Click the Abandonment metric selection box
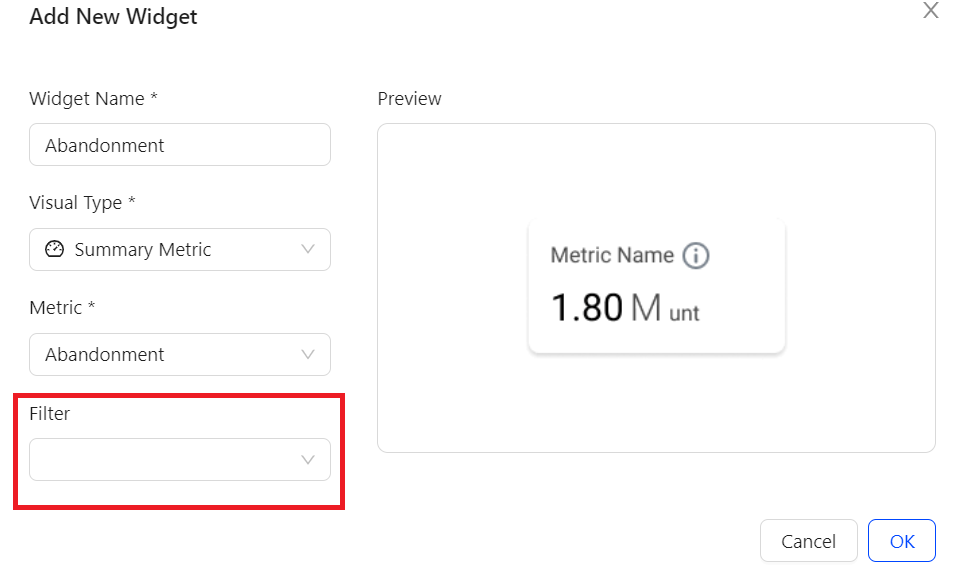 [180, 354]
